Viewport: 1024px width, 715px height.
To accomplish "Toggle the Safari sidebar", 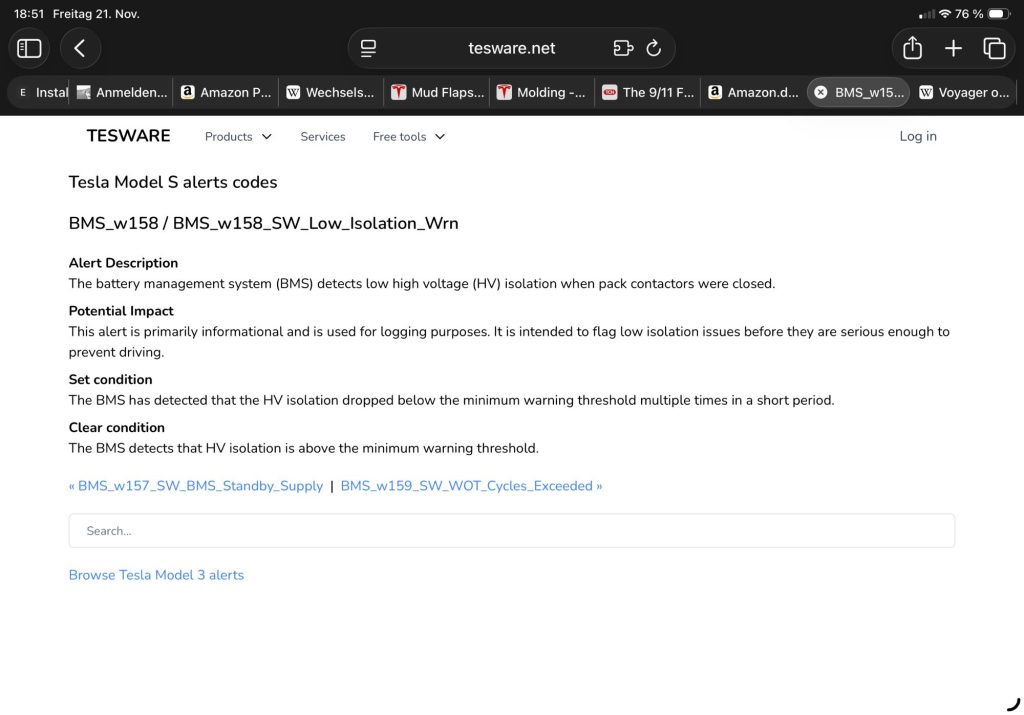I will [29, 48].
